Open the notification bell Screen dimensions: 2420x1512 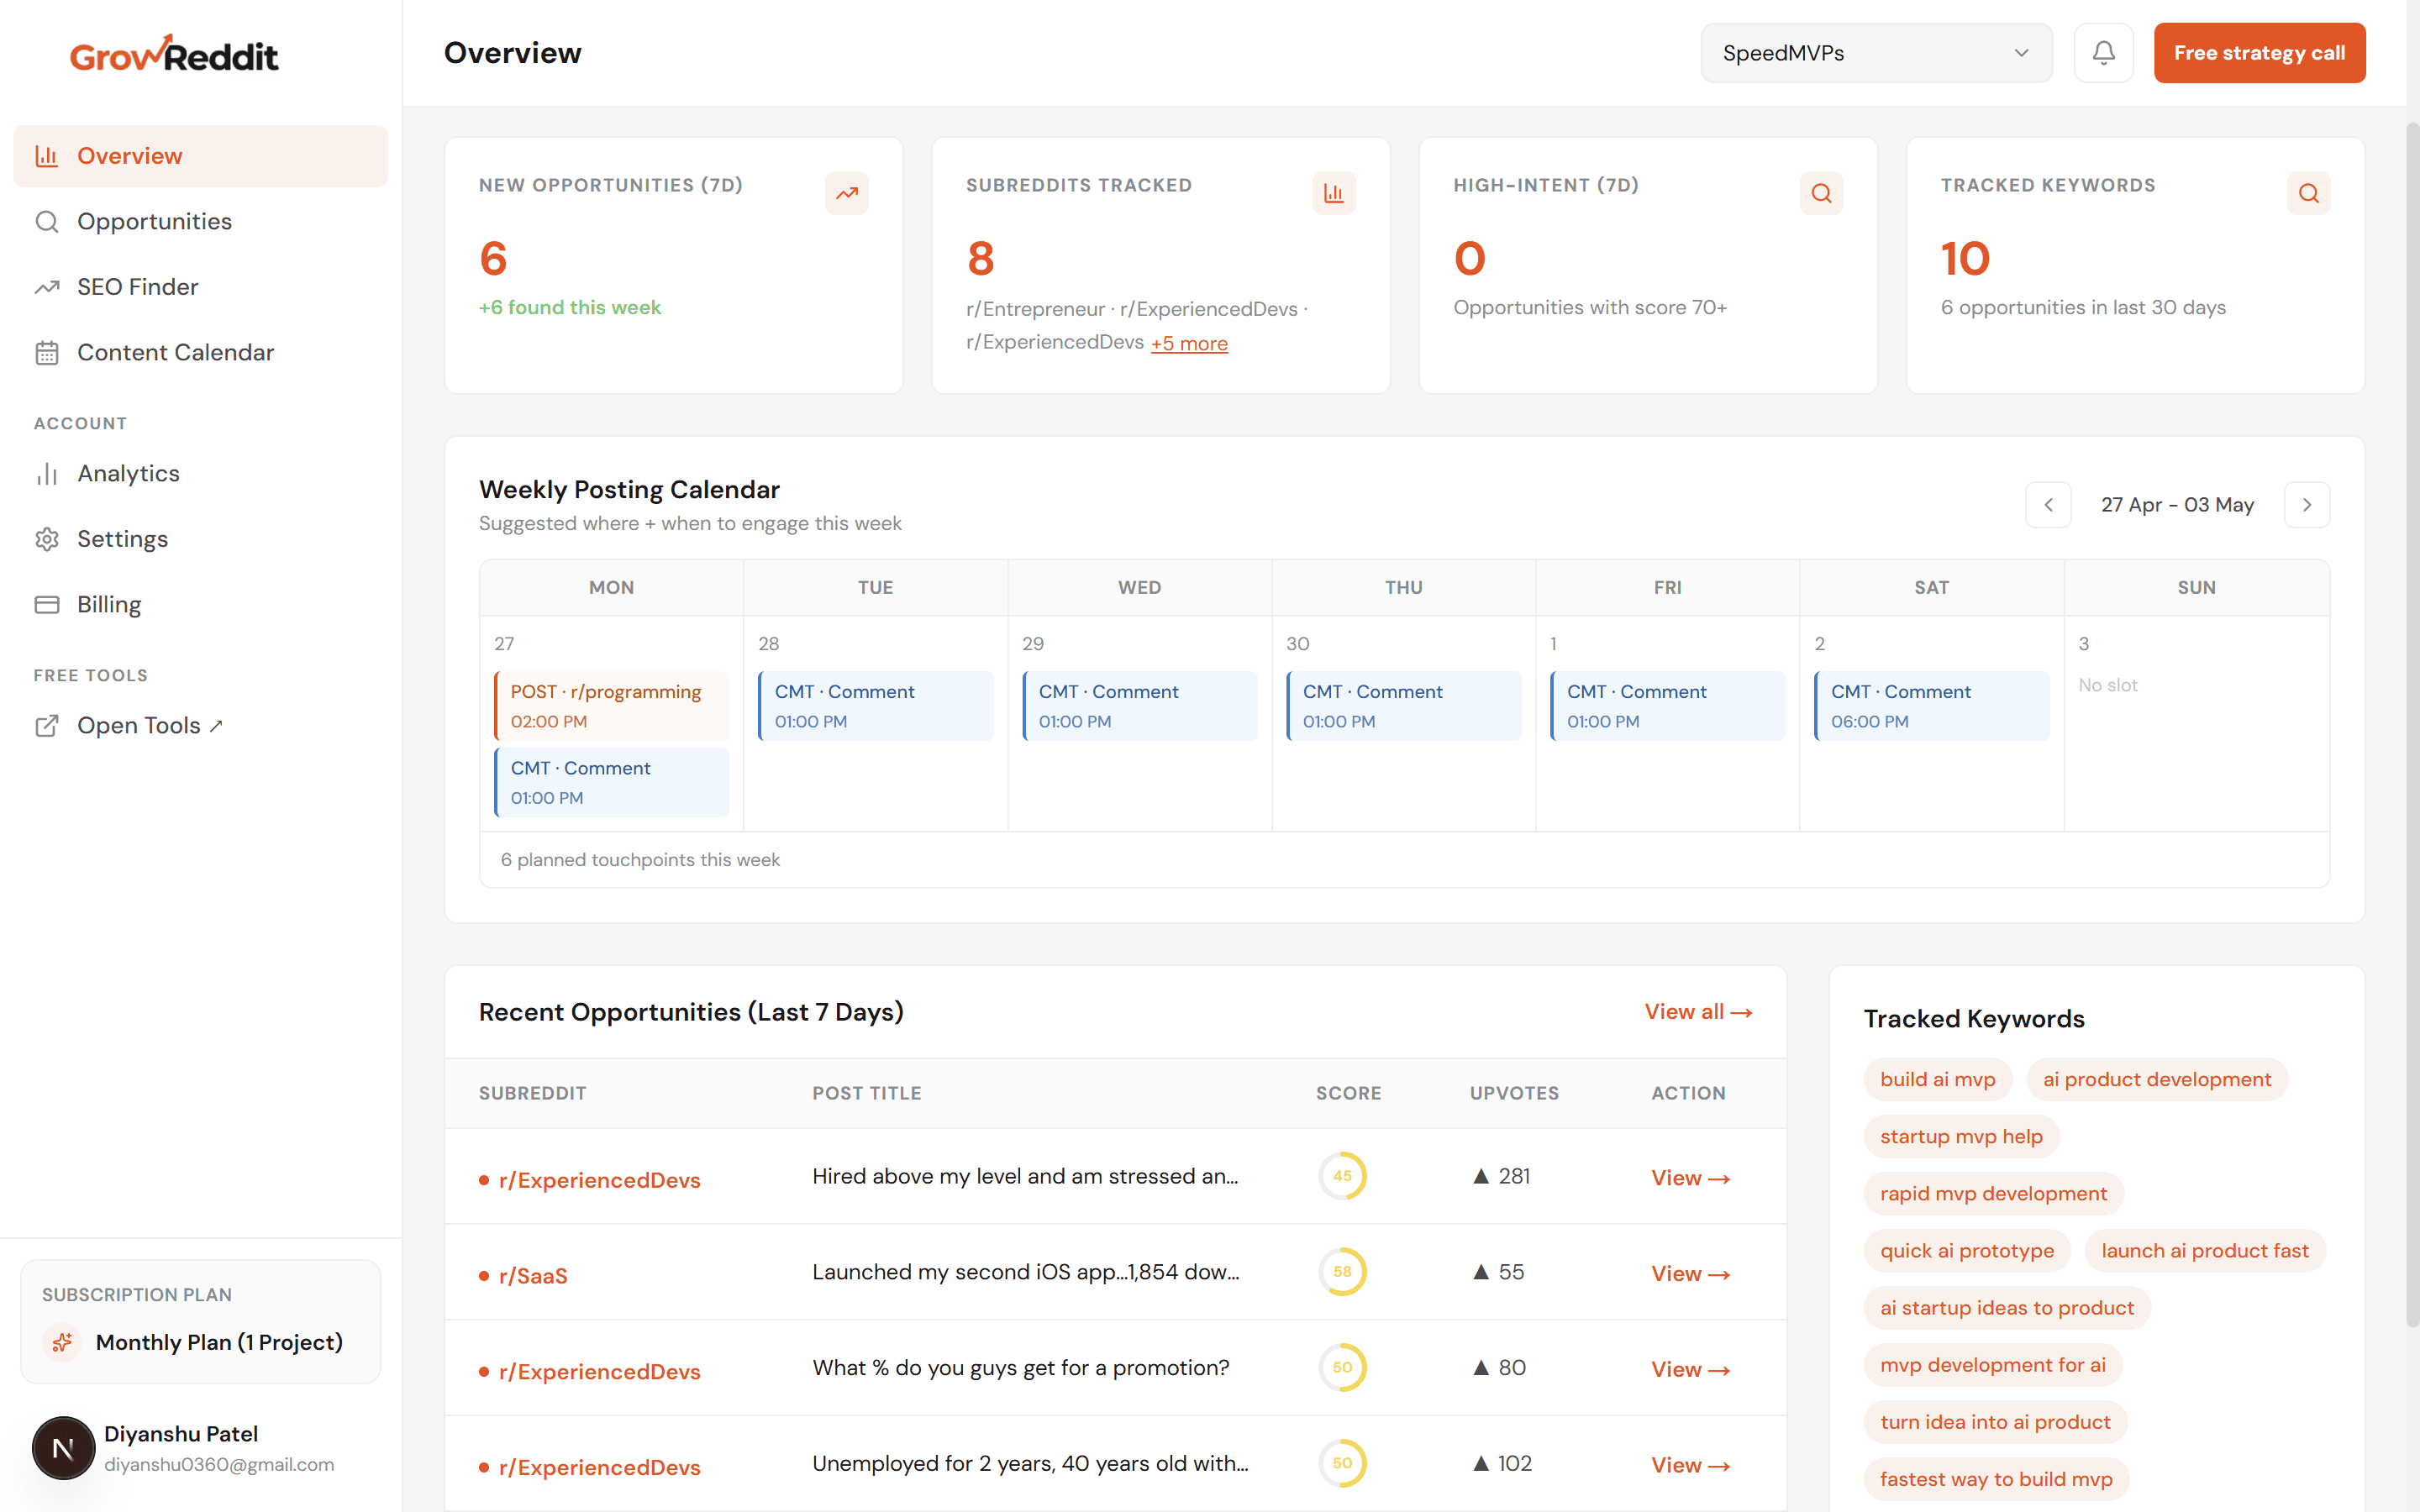[x=2104, y=52]
